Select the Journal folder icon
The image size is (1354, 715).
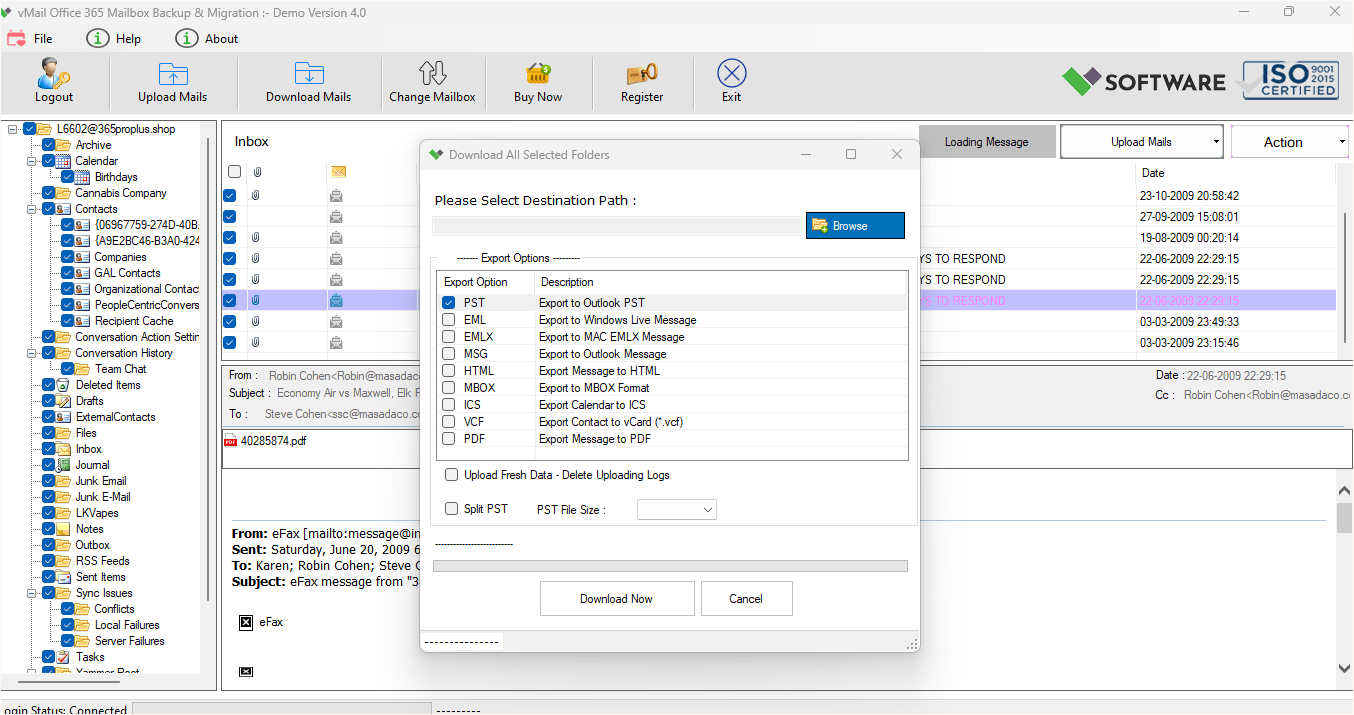point(64,465)
